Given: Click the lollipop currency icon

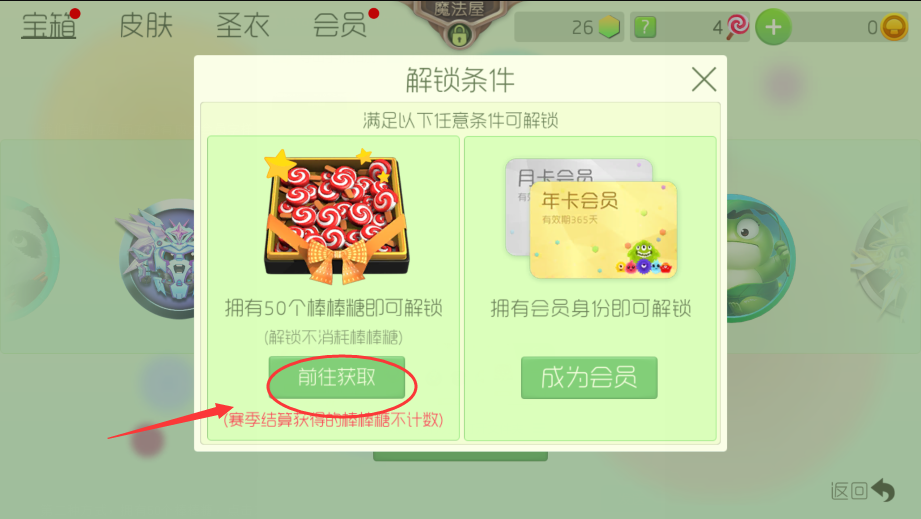Looking at the screenshot, I should click(737, 26).
